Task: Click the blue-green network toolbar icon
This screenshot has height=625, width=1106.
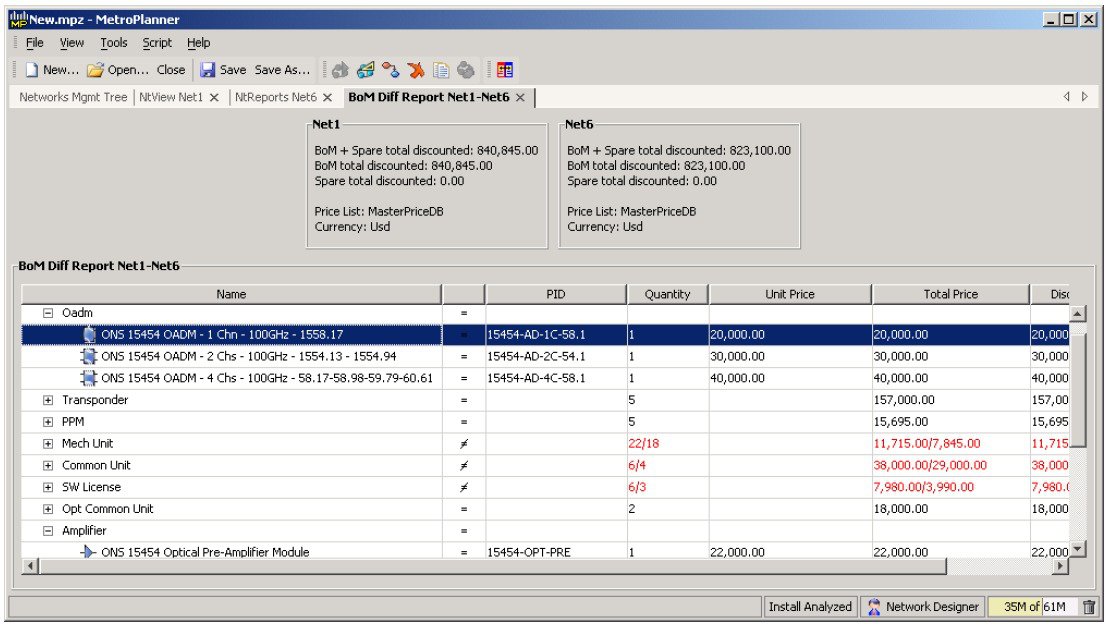Action: [365, 70]
